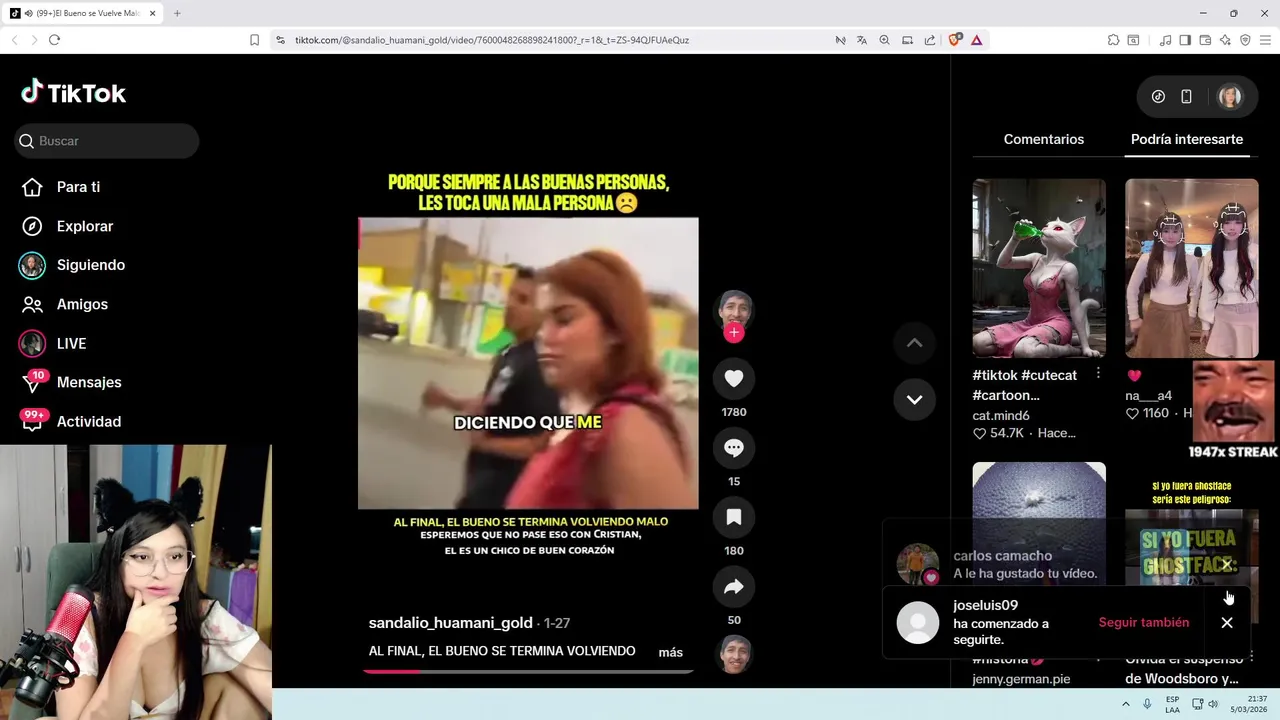Open Leo AI sparkle icon
The width and height of the screenshot is (1280, 720).
point(1225,40)
